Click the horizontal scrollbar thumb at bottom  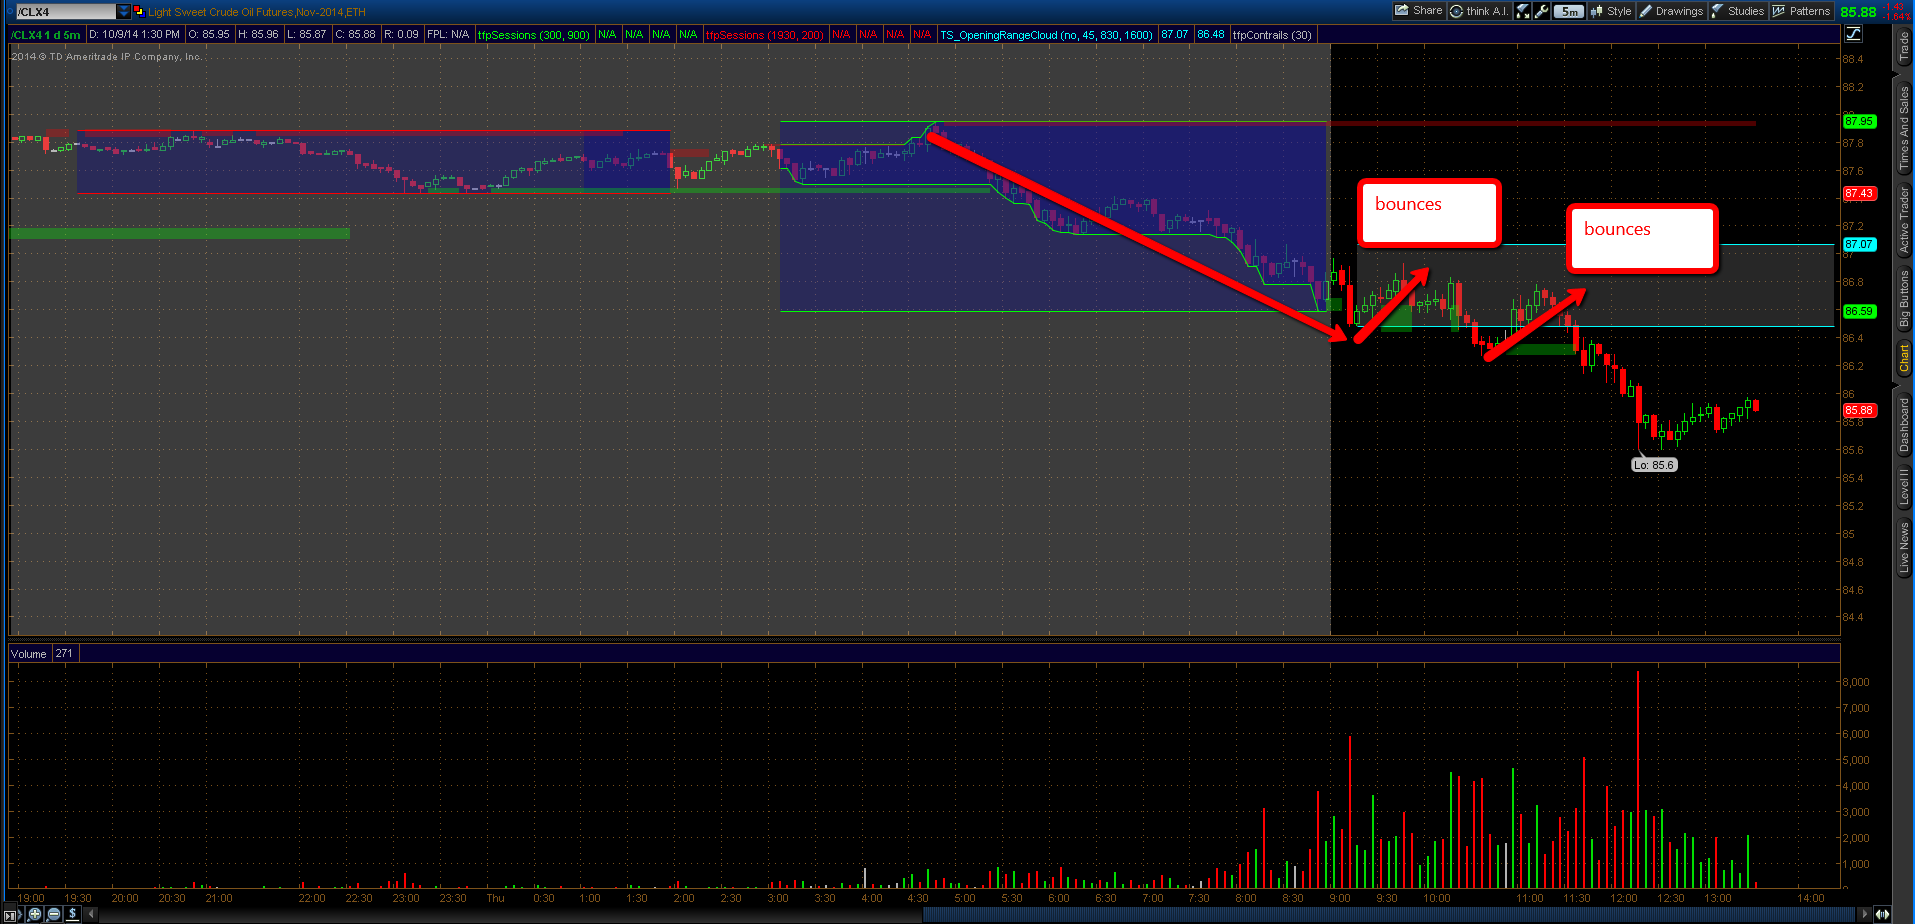1390,914
